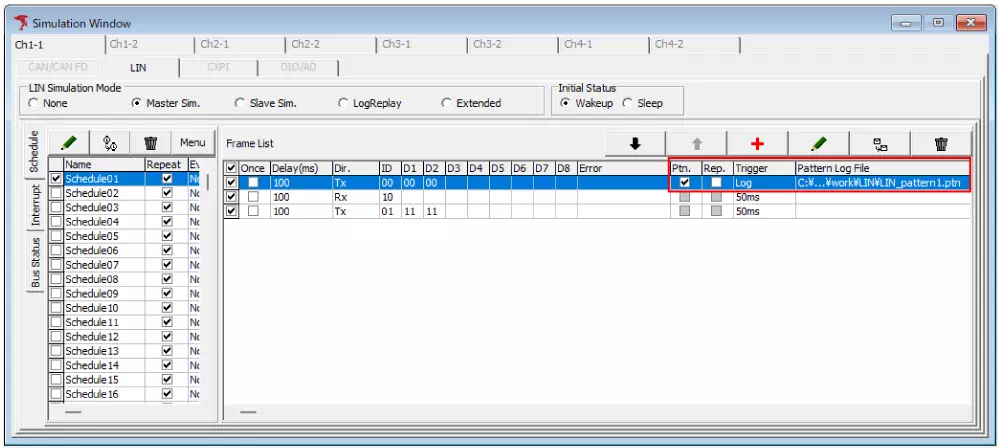Viewport: 1000px width, 448px height.
Task: Click the trash icon above Pattern Log File
Action: click(x=940, y=144)
